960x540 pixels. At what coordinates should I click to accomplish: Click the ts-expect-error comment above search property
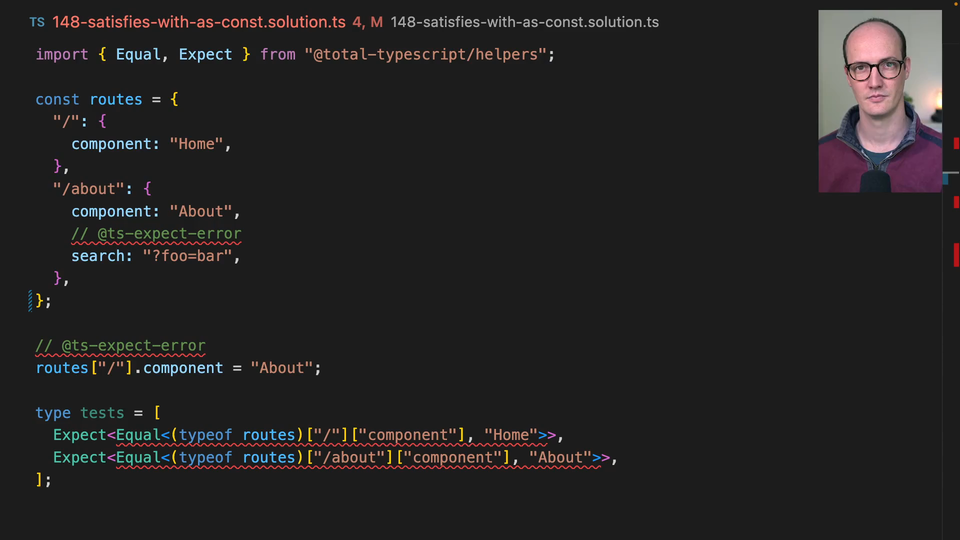click(x=156, y=234)
